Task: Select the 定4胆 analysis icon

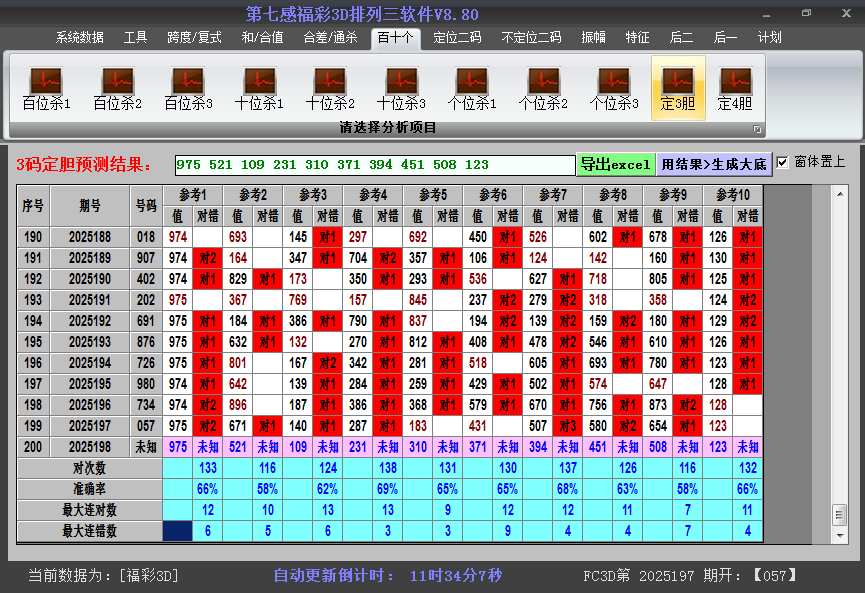Action: click(735, 88)
